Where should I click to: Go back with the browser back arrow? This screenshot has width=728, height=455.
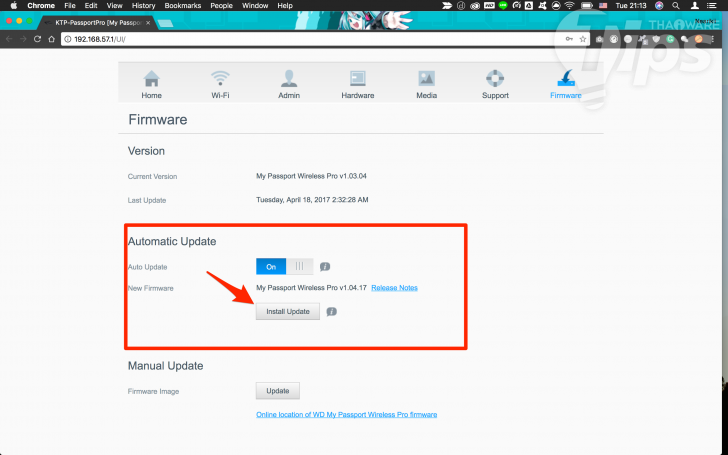click(9, 39)
